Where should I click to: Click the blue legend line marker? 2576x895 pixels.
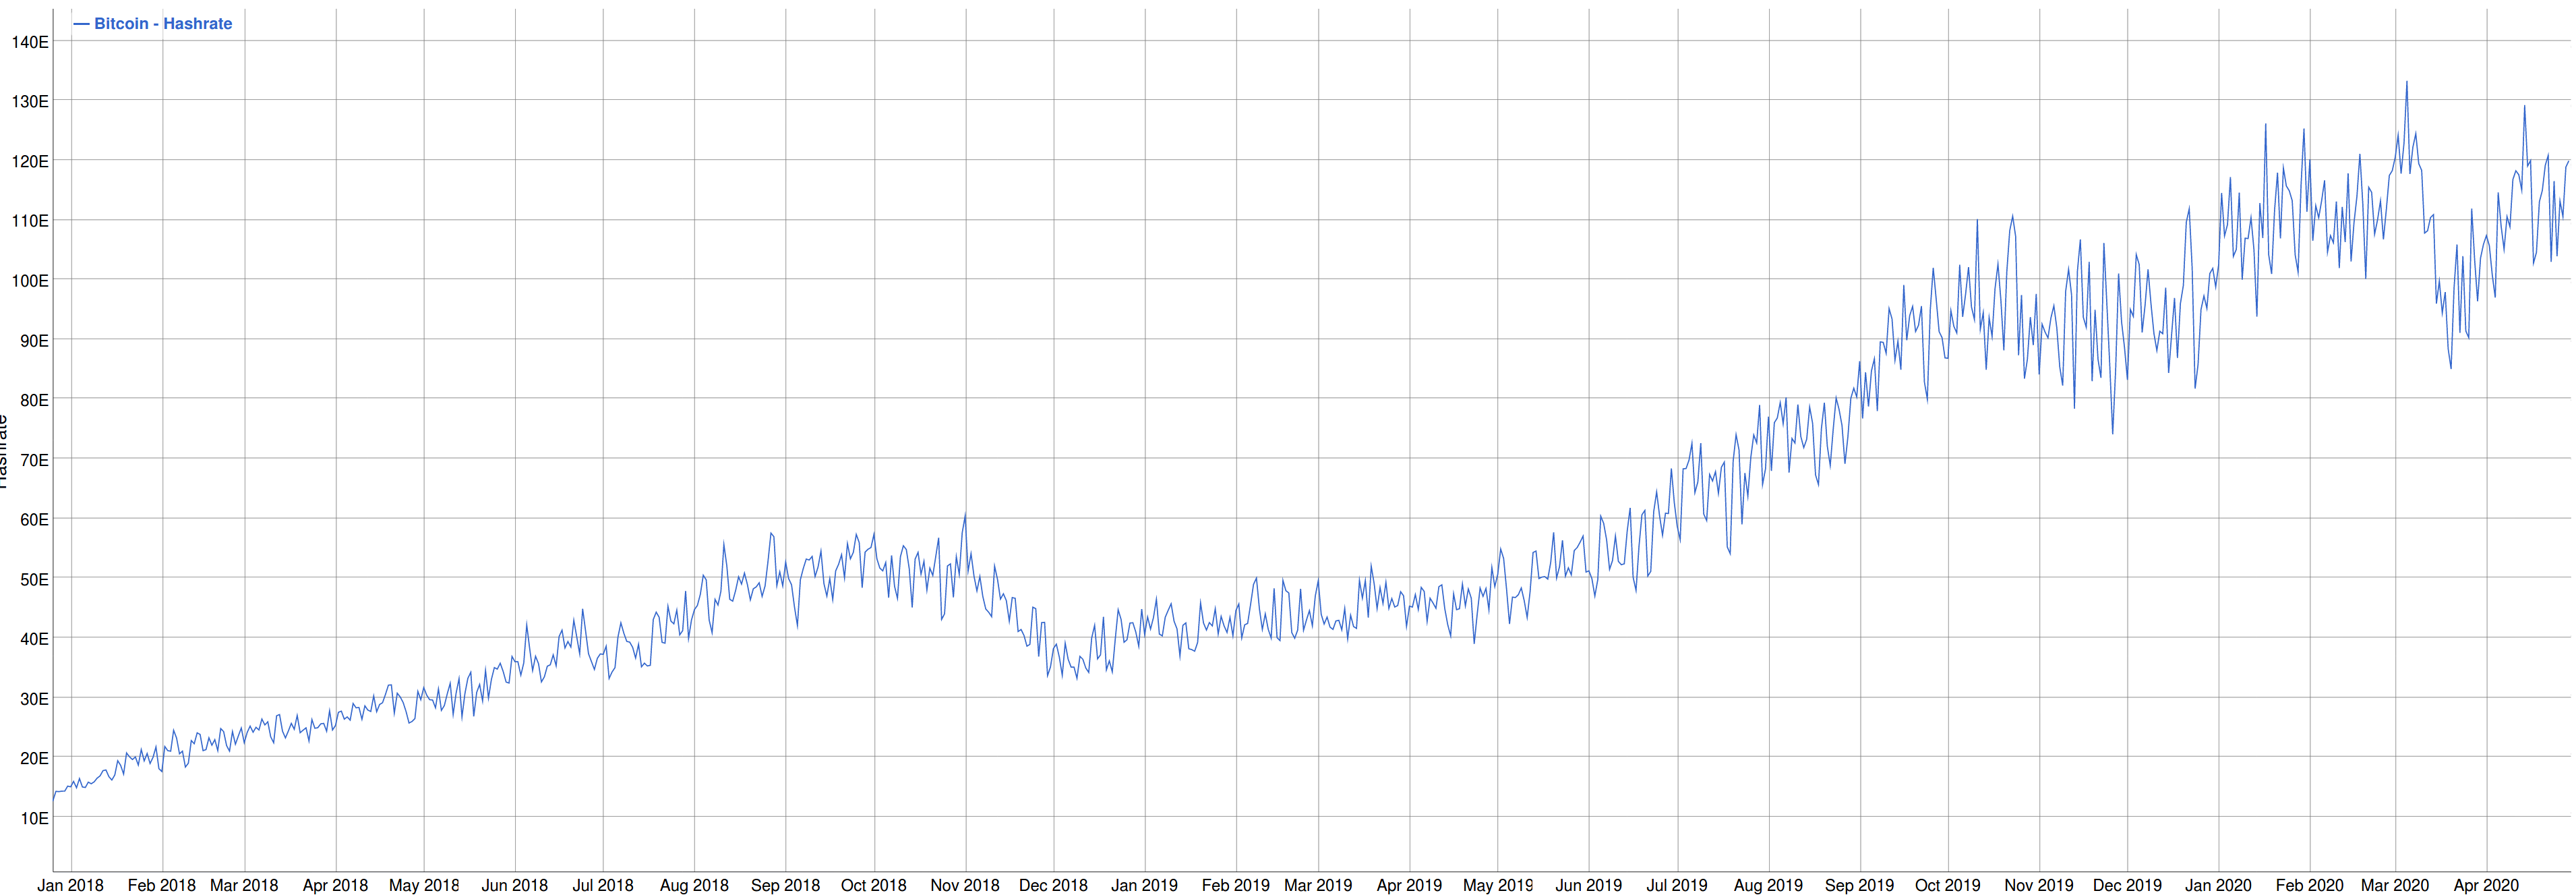pyautogui.click(x=81, y=23)
